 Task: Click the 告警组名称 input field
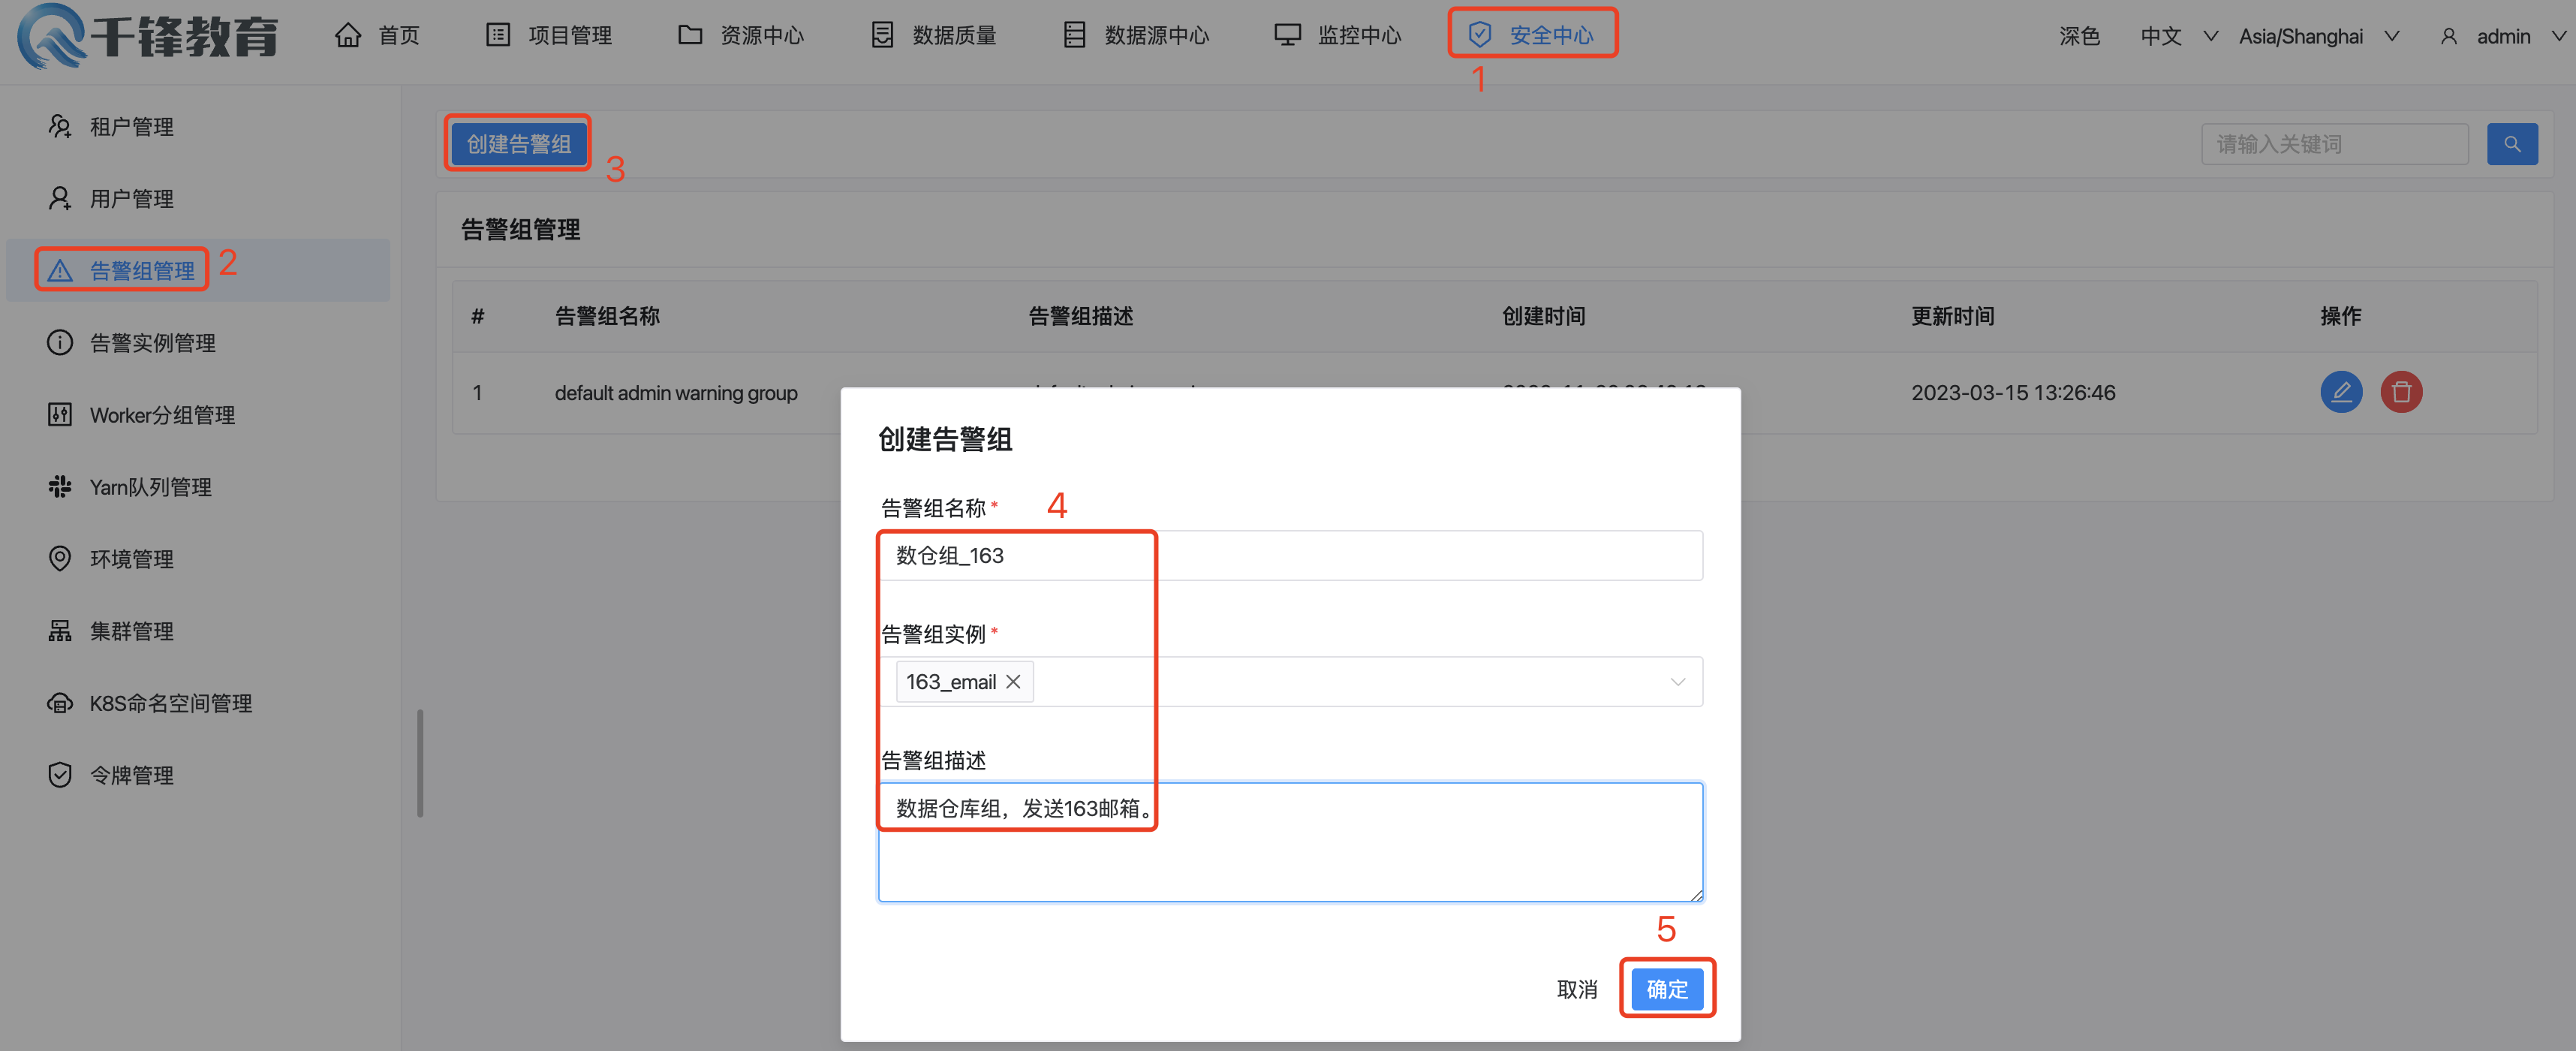click(x=1290, y=556)
